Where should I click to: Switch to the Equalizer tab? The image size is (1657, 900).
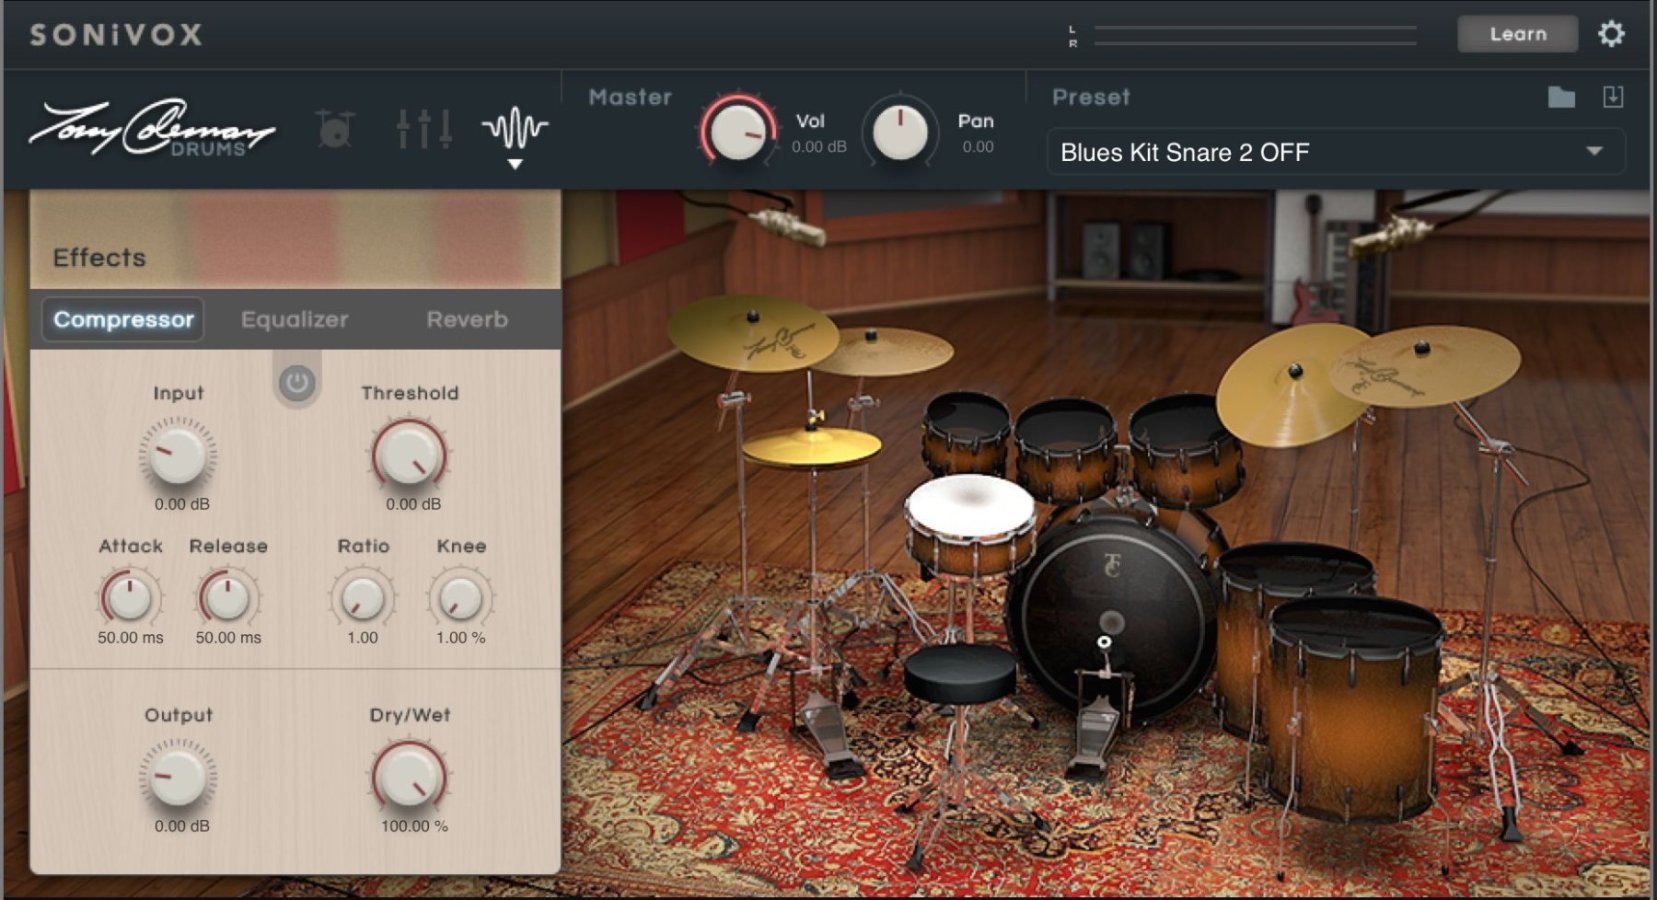coord(293,319)
